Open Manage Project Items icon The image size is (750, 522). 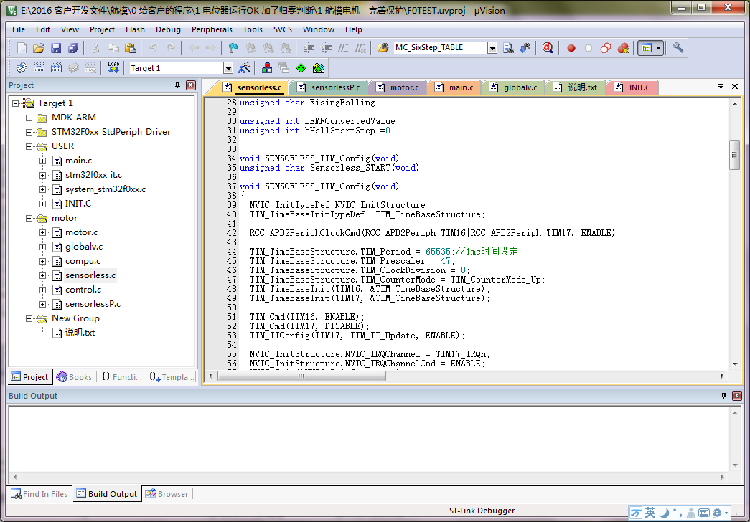(267, 67)
